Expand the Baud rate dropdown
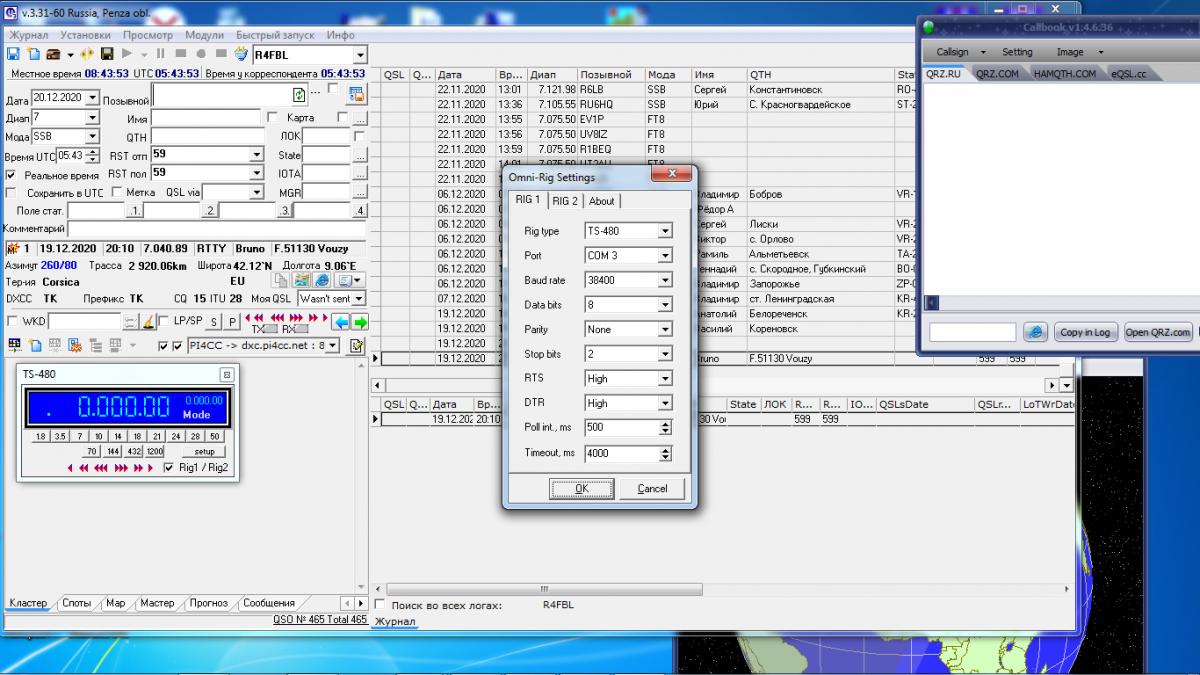The image size is (1200, 675). click(x=664, y=280)
